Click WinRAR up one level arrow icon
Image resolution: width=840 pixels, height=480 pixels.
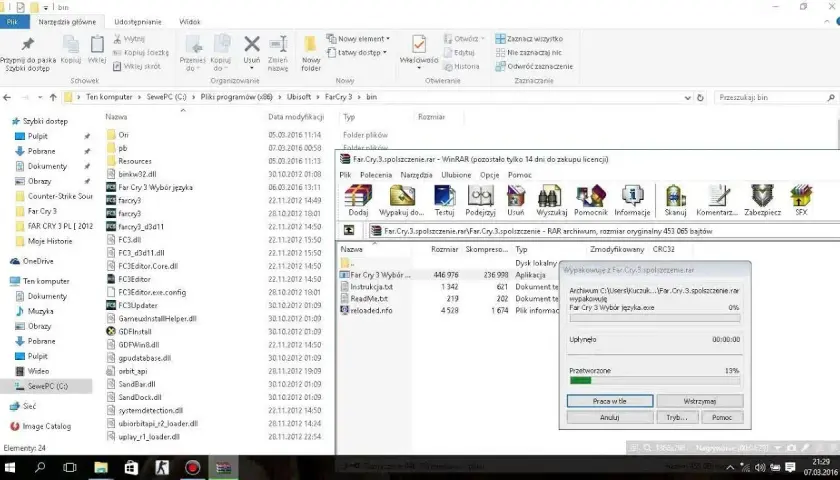click(349, 230)
